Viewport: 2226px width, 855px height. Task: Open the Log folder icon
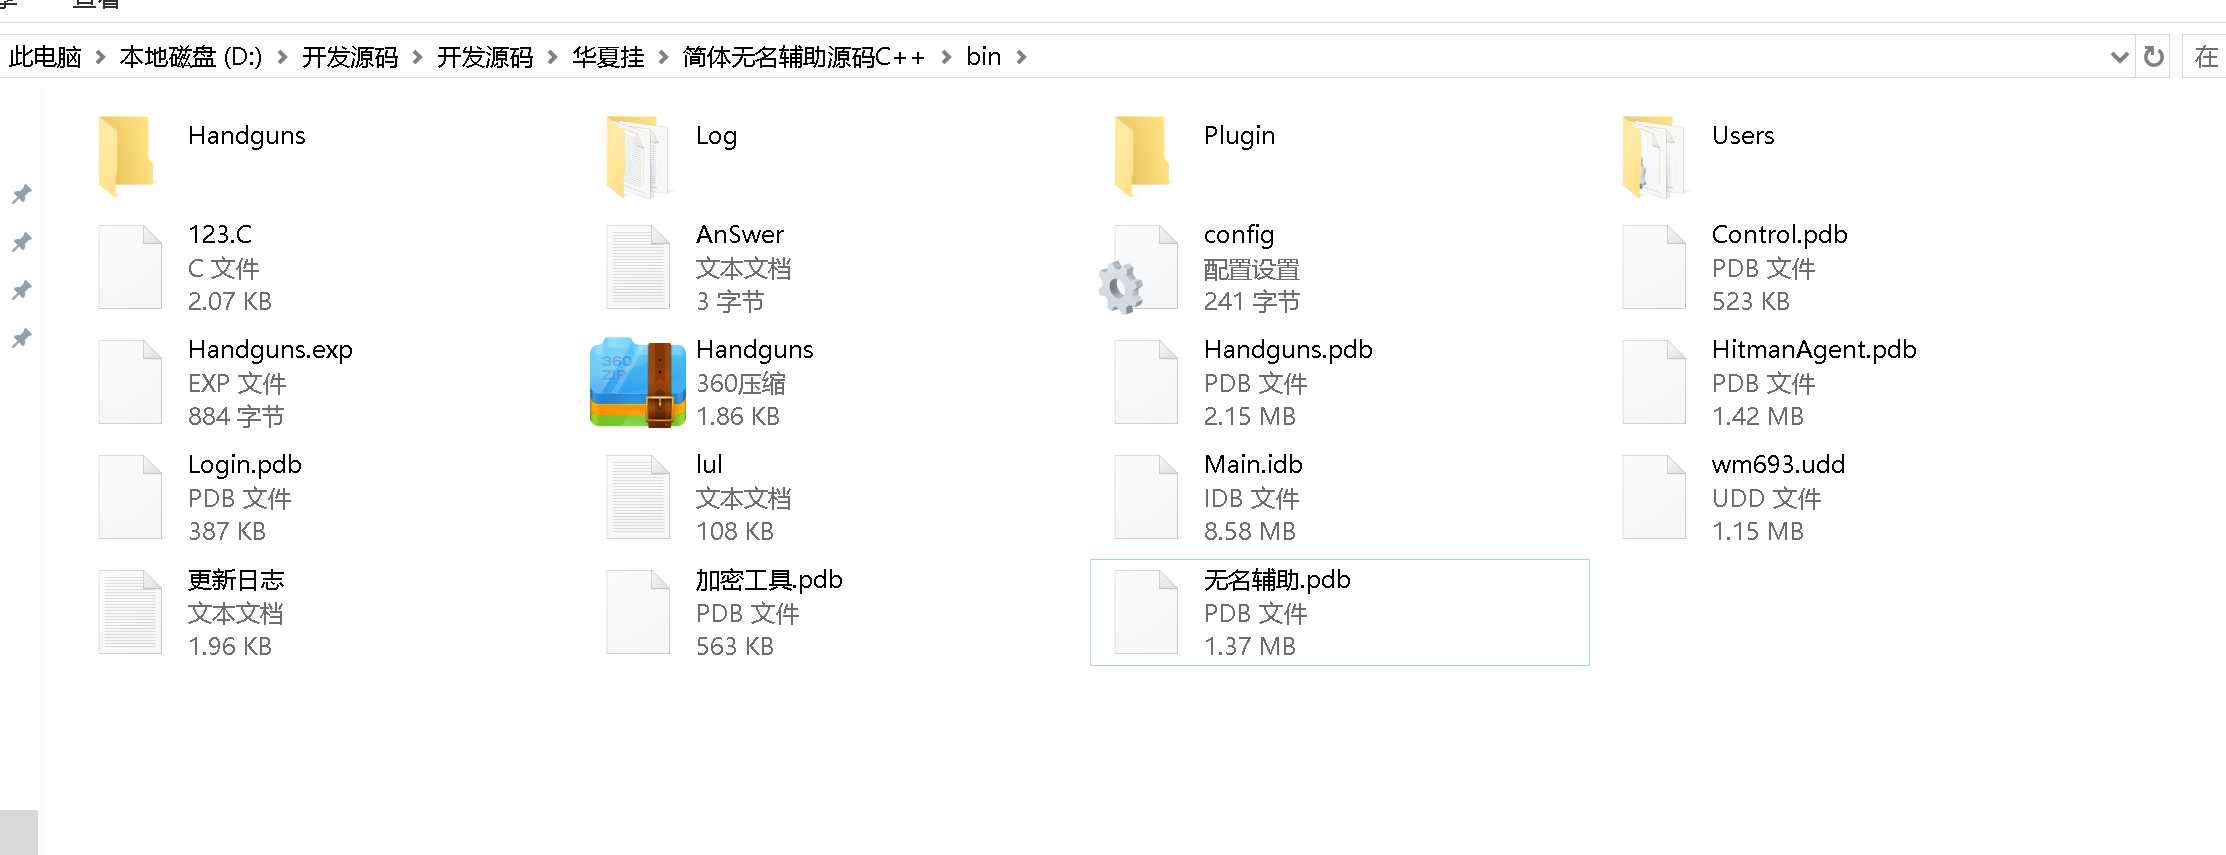point(637,156)
